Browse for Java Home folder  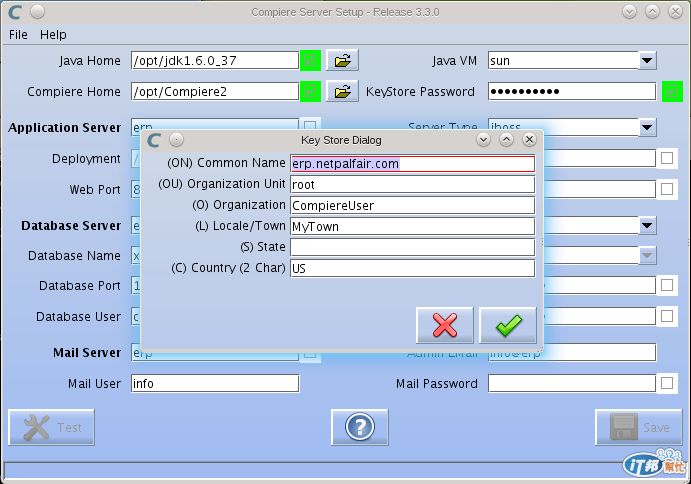tap(342, 60)
